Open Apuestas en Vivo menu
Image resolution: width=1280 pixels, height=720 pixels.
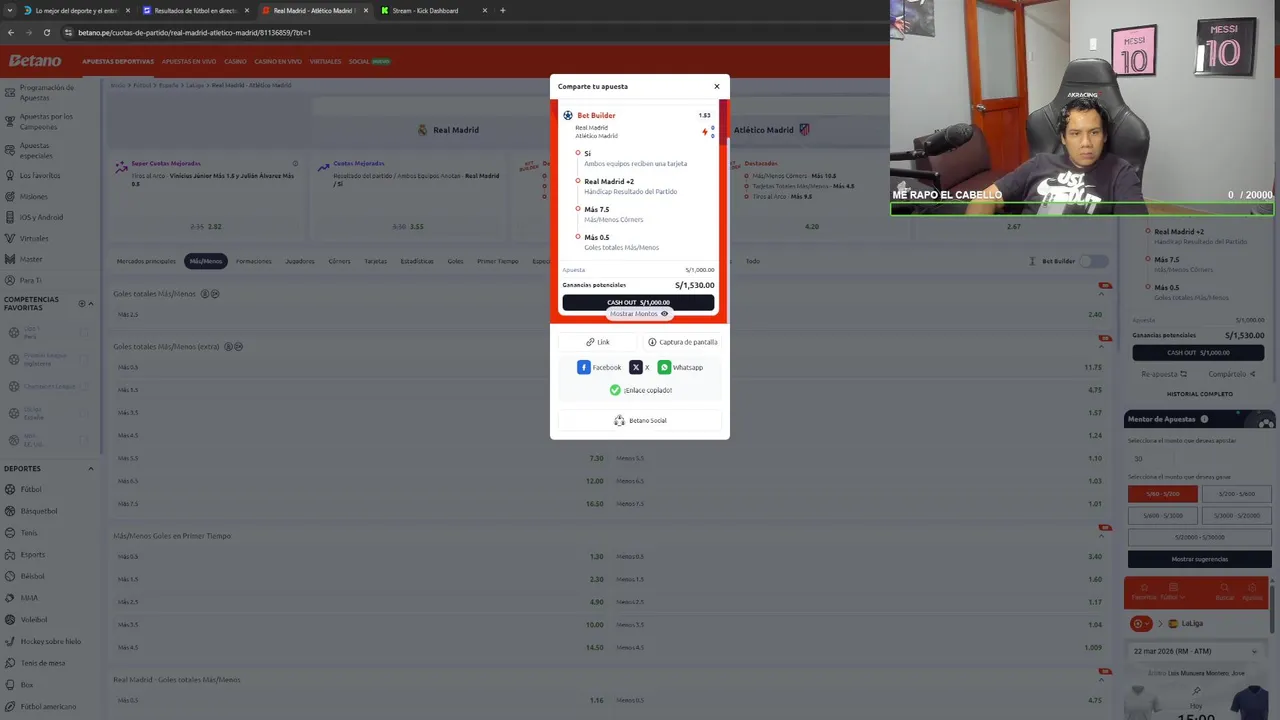(x=189, y=61)
